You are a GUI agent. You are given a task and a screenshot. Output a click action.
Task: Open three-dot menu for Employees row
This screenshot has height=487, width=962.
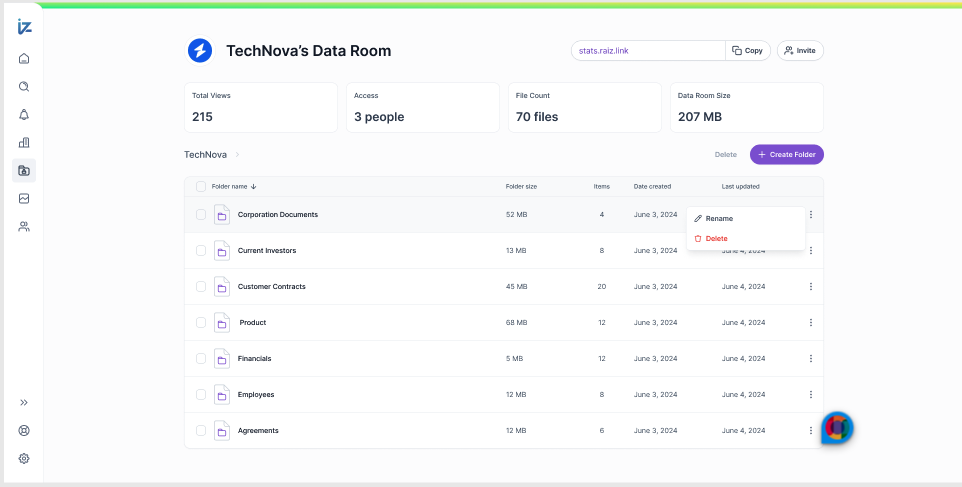(810, 395)
